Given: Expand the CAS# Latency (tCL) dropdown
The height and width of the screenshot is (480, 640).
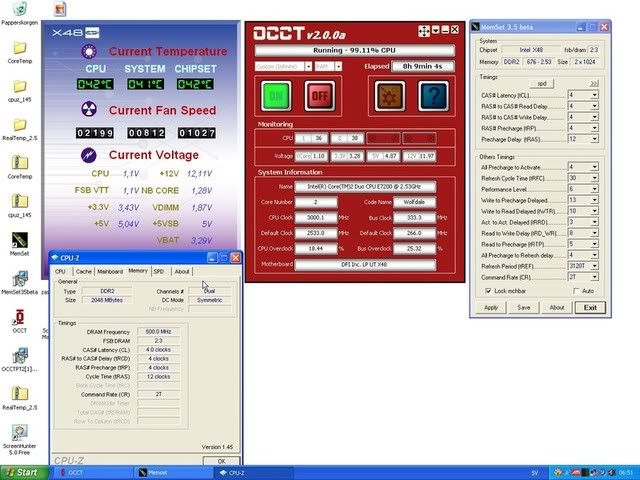Looking at the screenshot, I should pyautogui.click(x=595, y=95).
